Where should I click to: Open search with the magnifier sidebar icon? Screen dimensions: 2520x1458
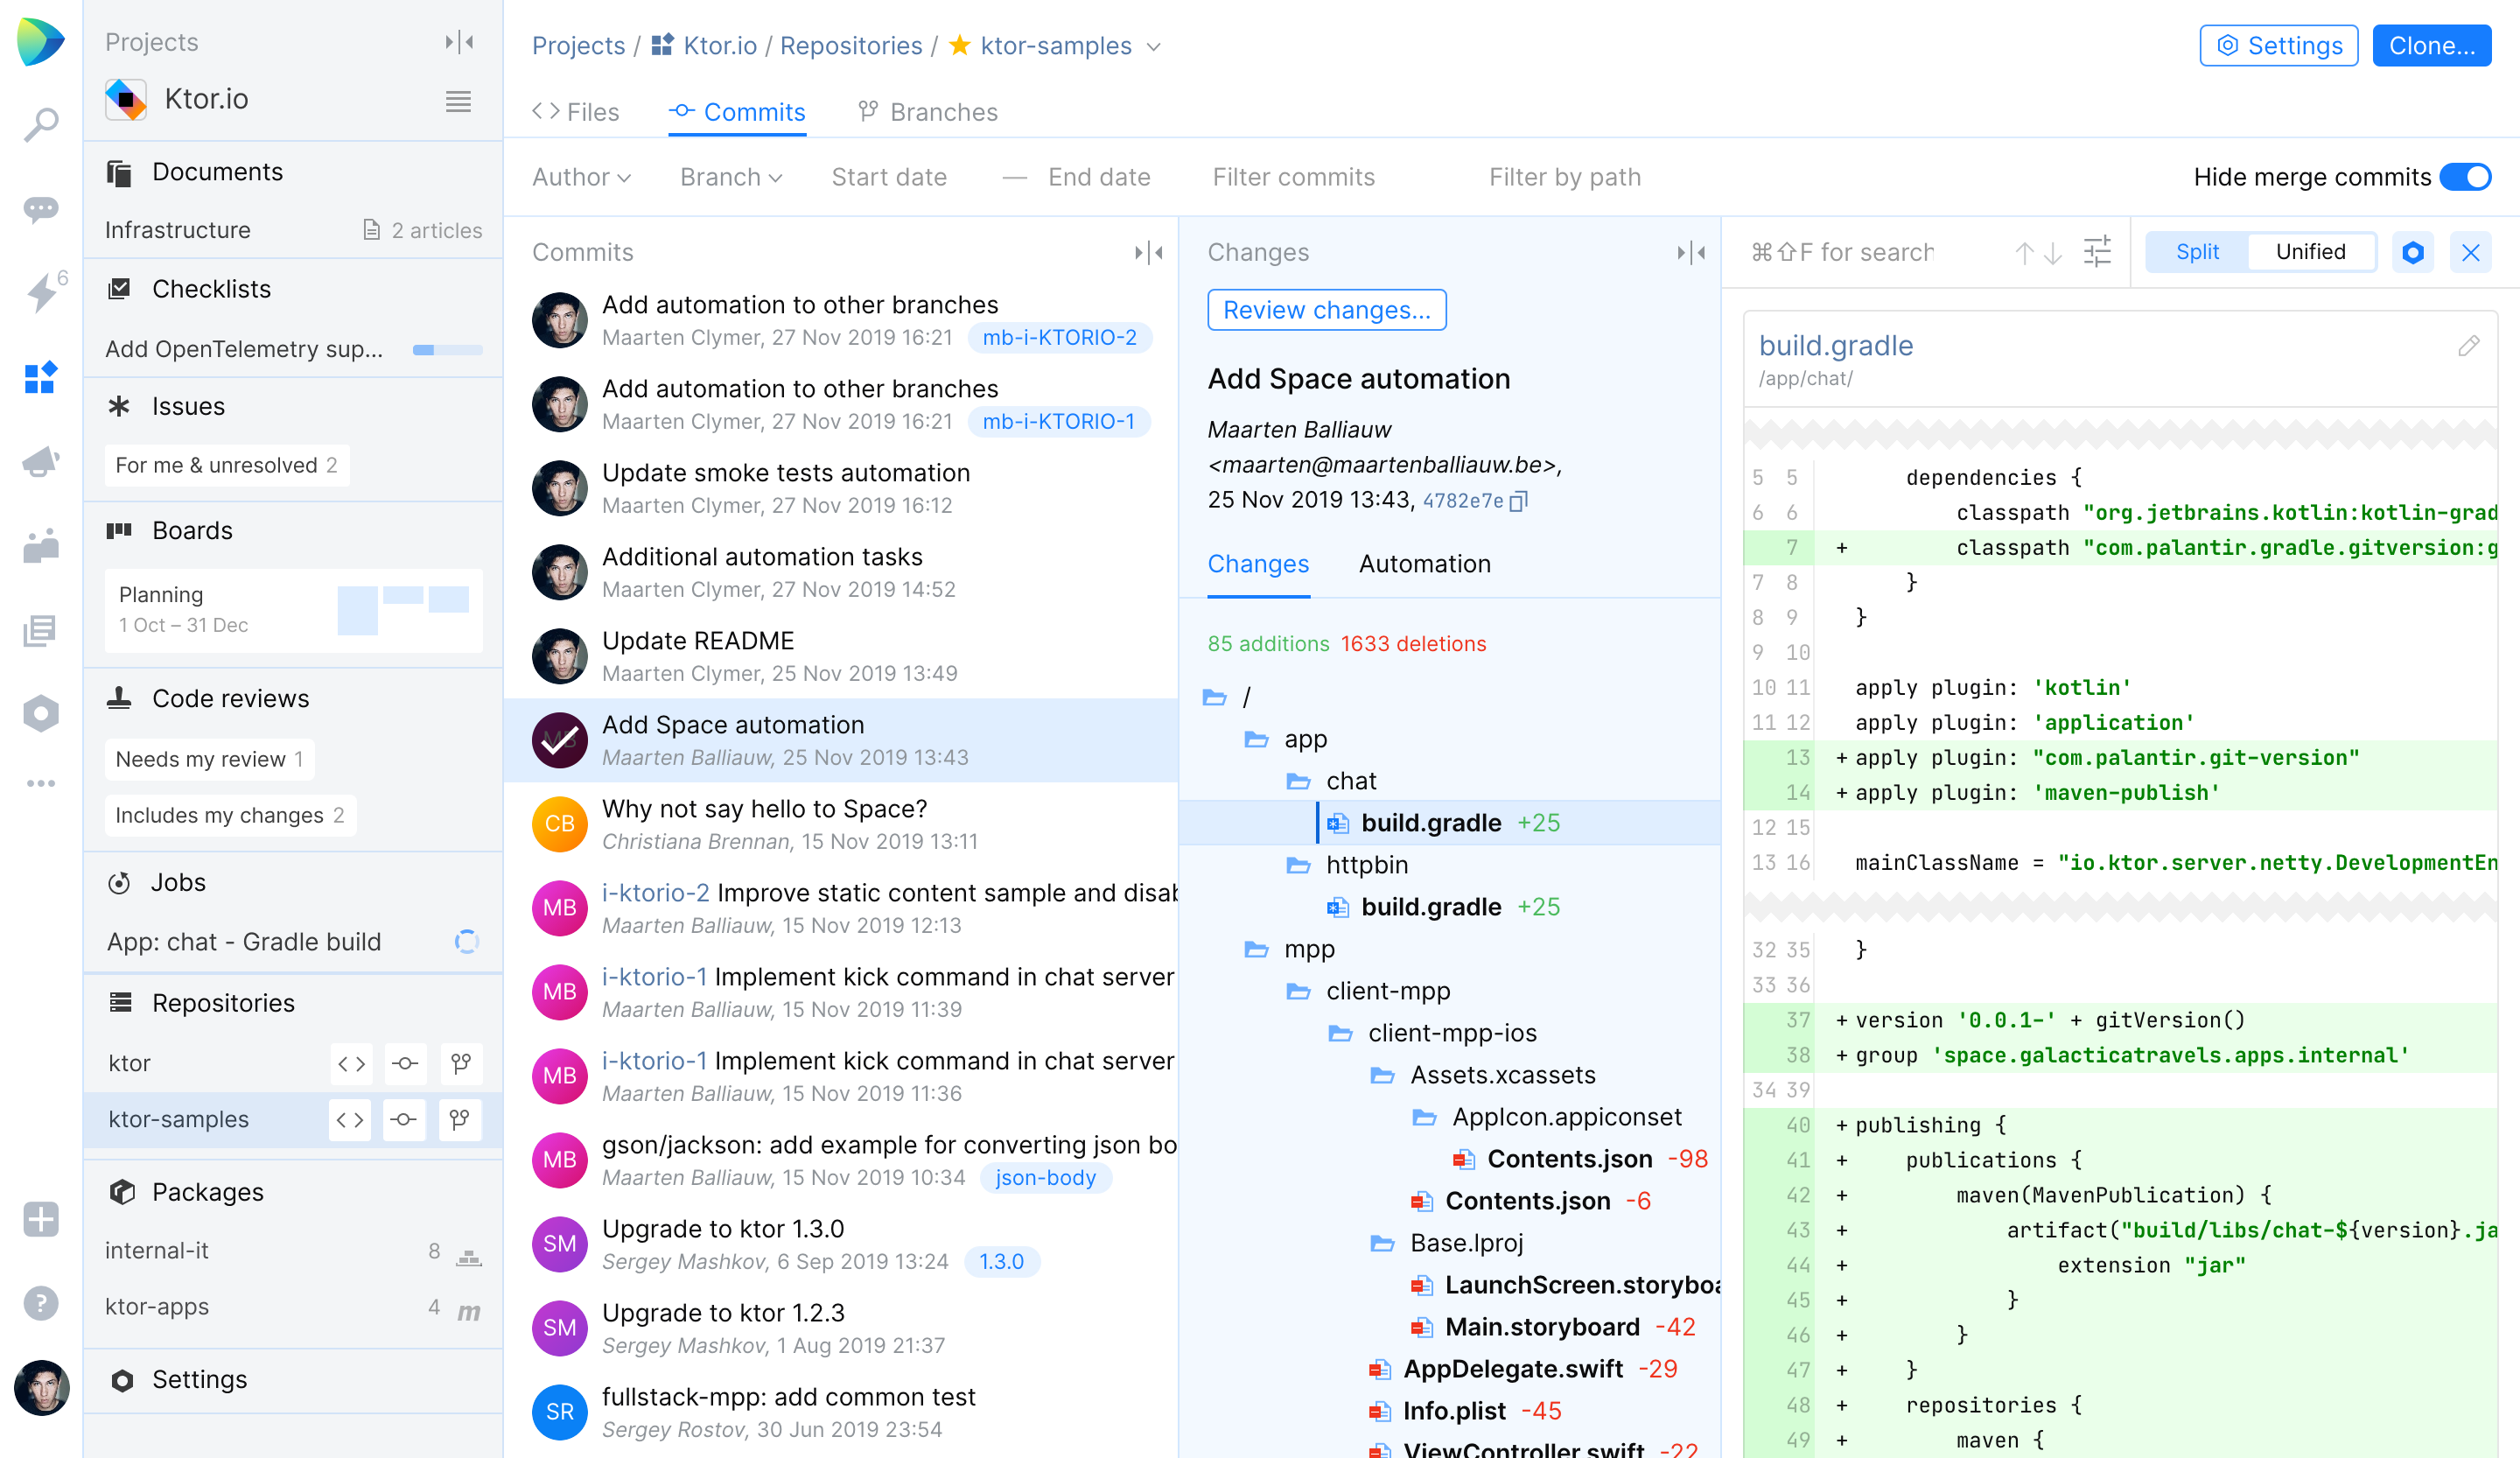tap(41, 125)
